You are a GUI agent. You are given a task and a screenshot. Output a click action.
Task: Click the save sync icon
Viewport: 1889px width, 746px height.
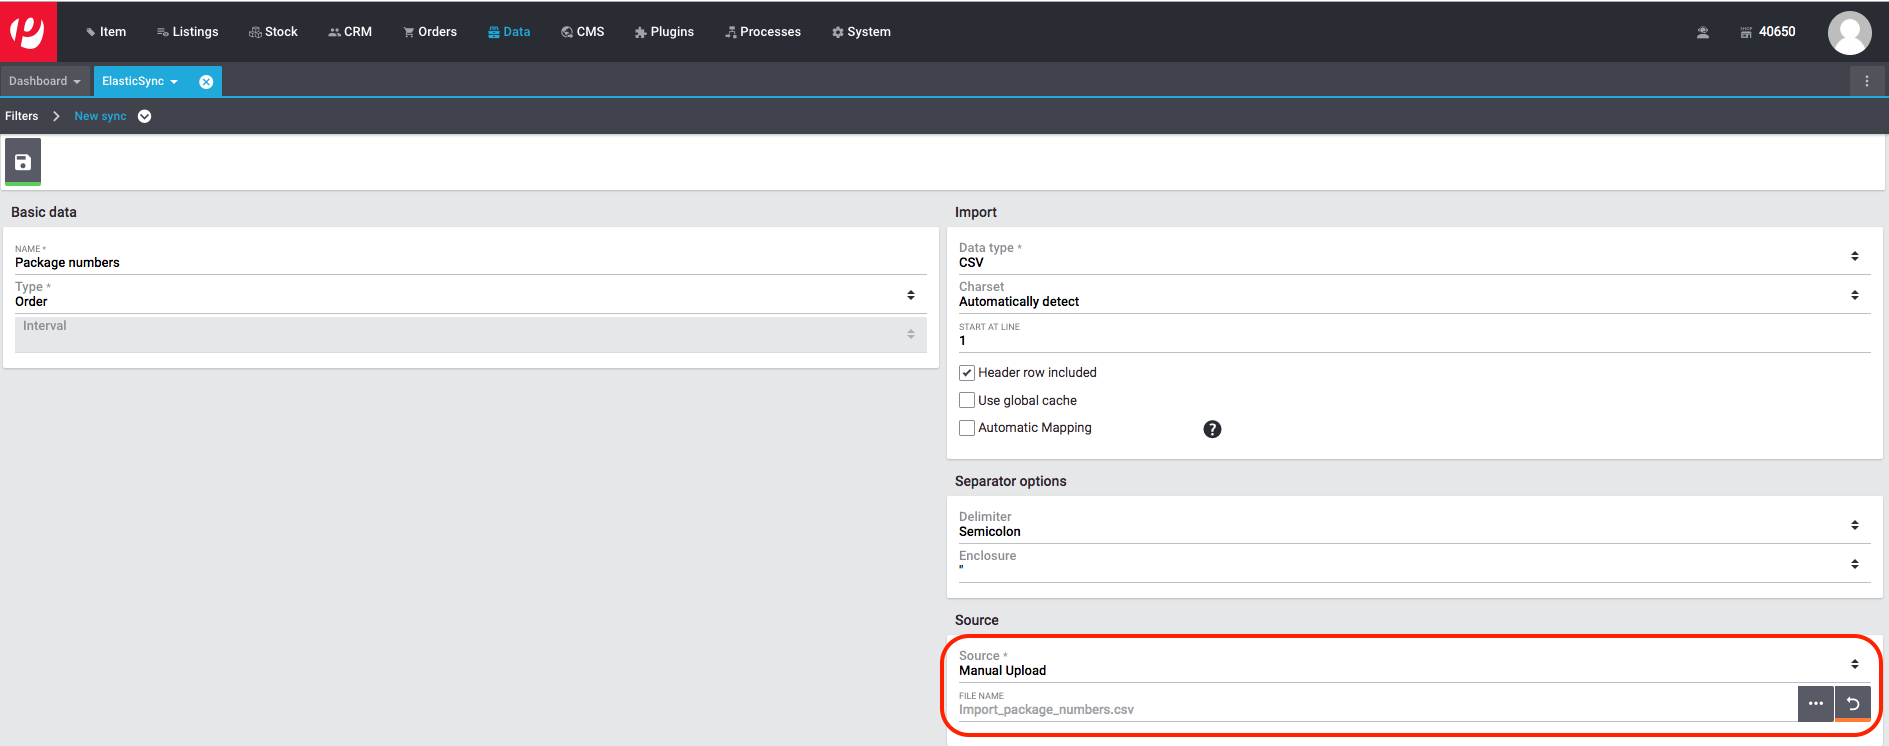[23, 162]
